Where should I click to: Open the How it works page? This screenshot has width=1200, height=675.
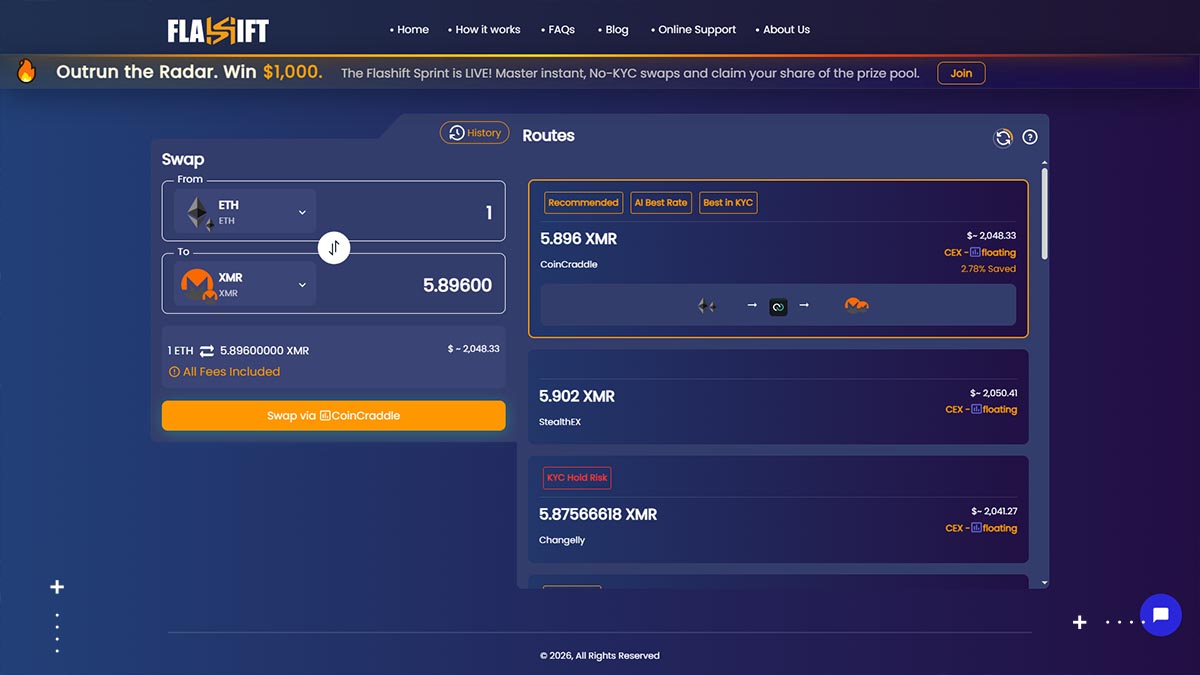click(487, 30)
